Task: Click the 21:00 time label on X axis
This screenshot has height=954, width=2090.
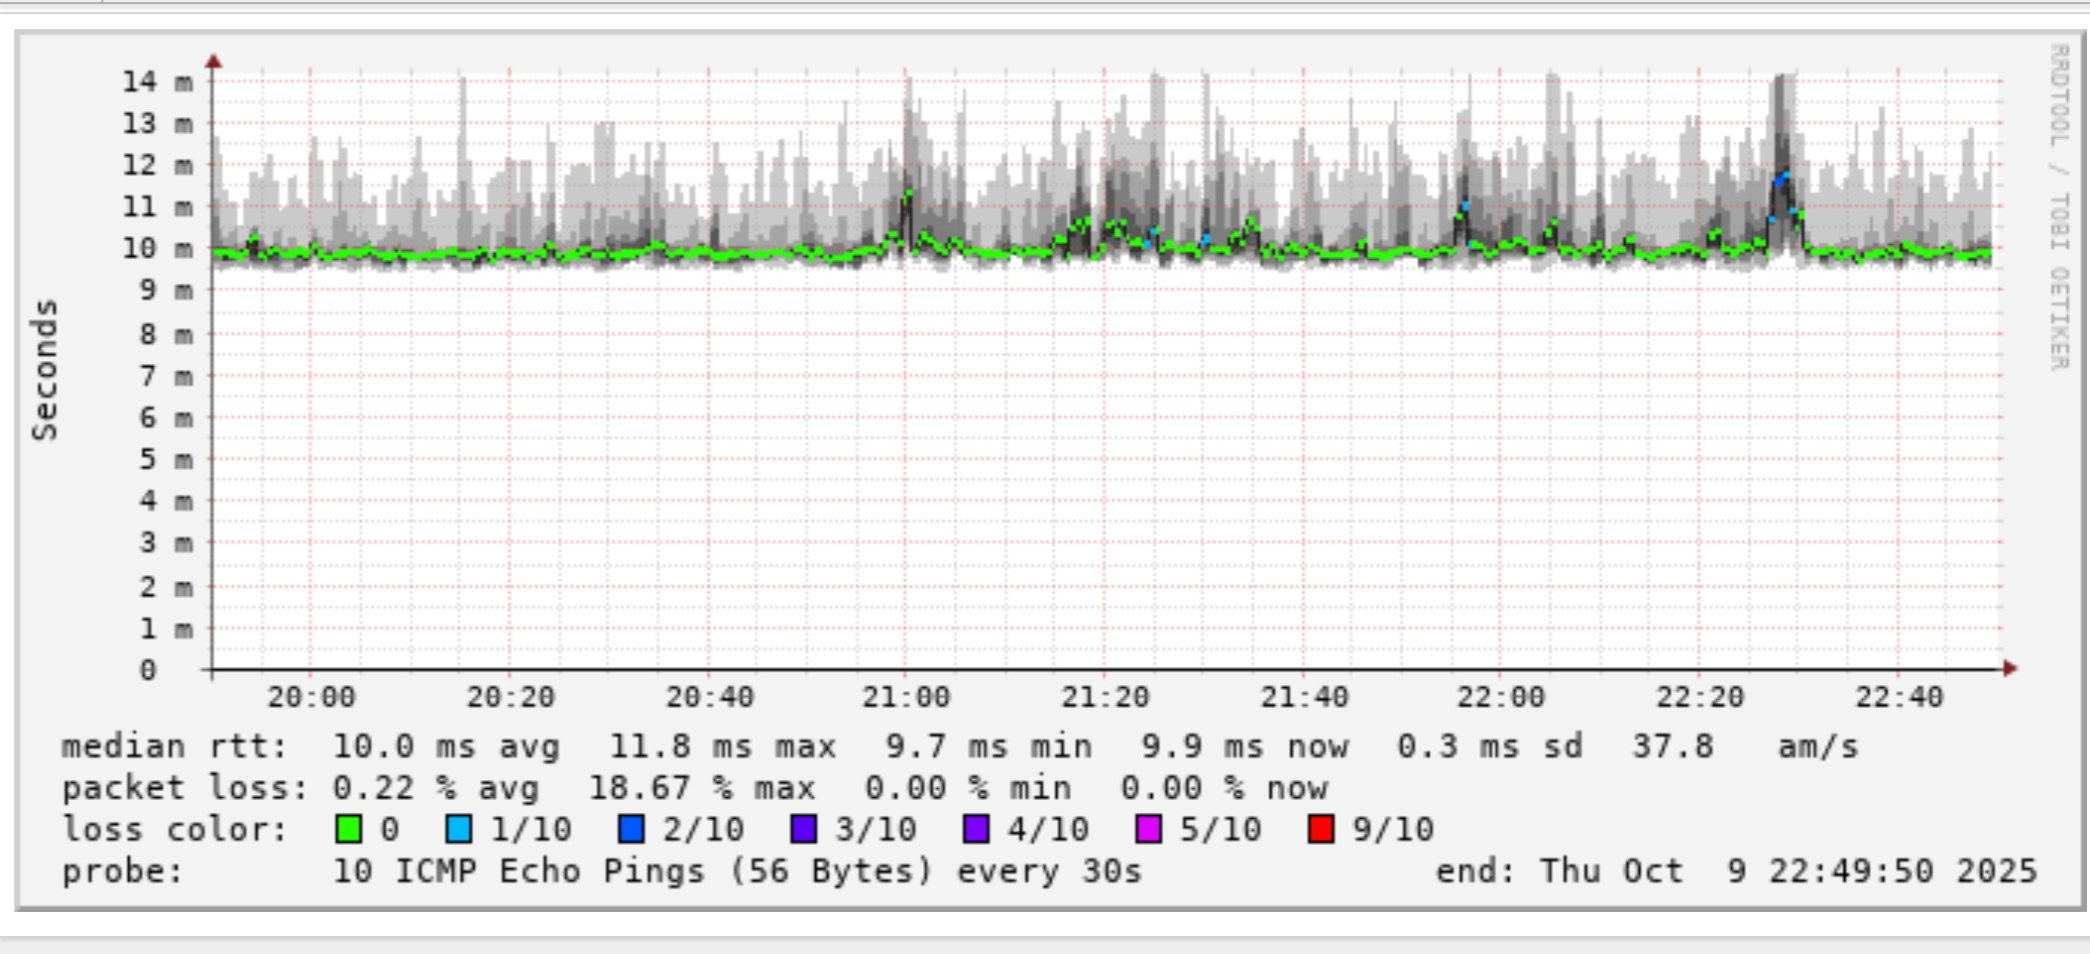Action: click(x=906, y=697)
